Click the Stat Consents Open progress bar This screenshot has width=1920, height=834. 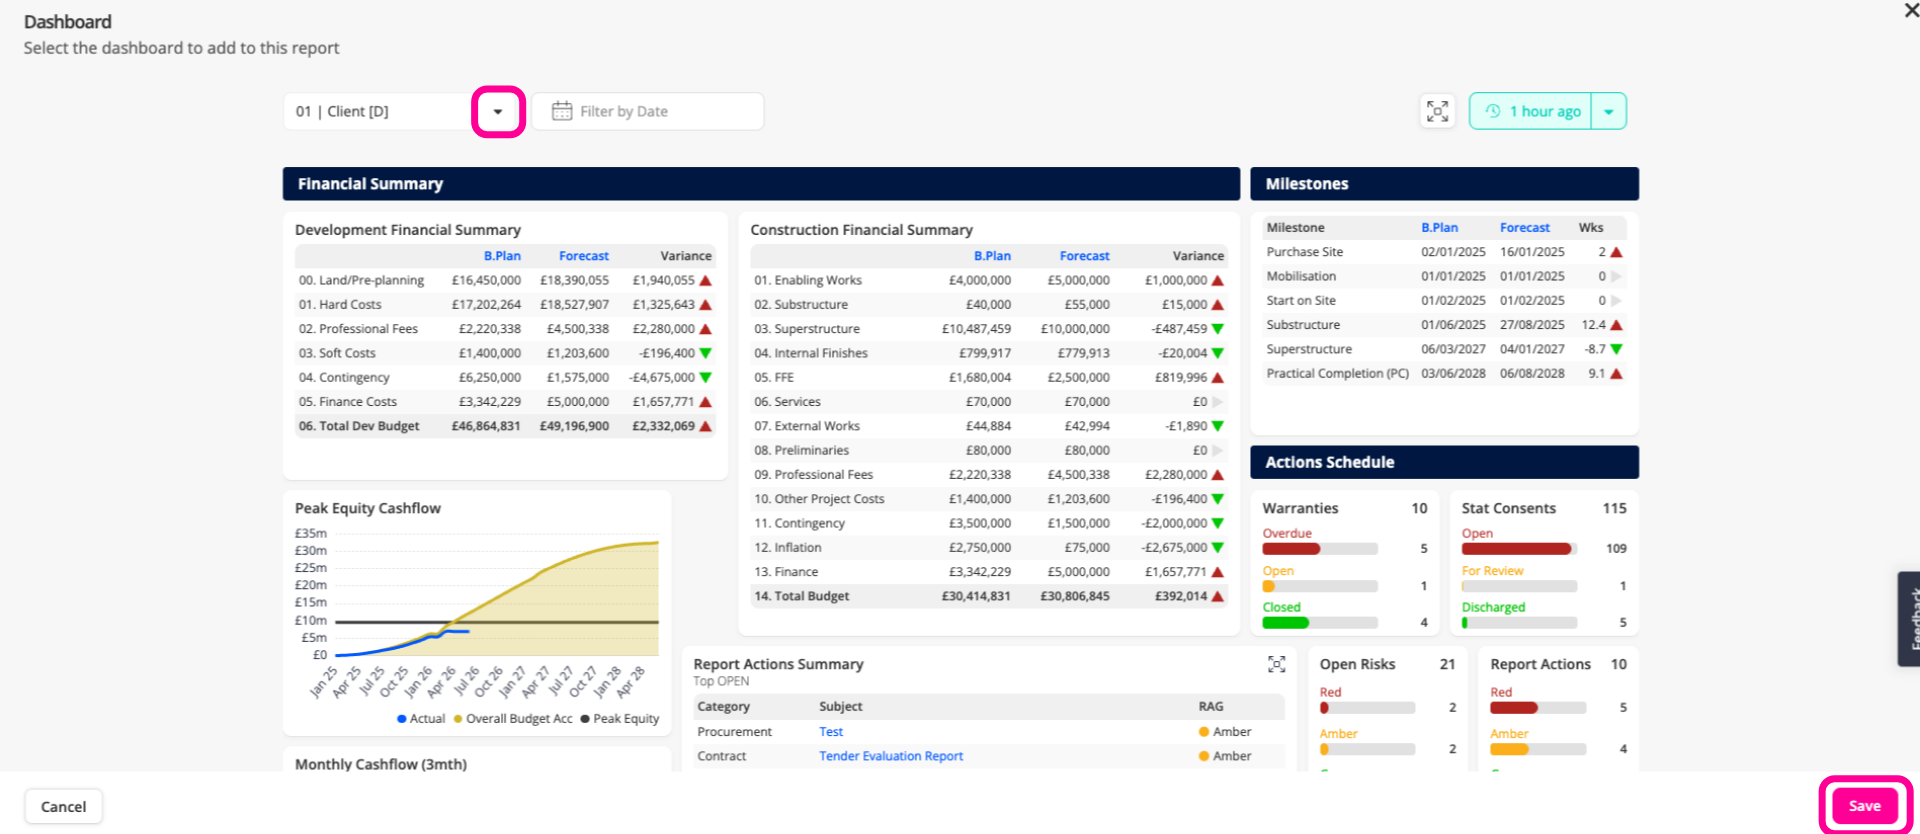point(1519,549)
